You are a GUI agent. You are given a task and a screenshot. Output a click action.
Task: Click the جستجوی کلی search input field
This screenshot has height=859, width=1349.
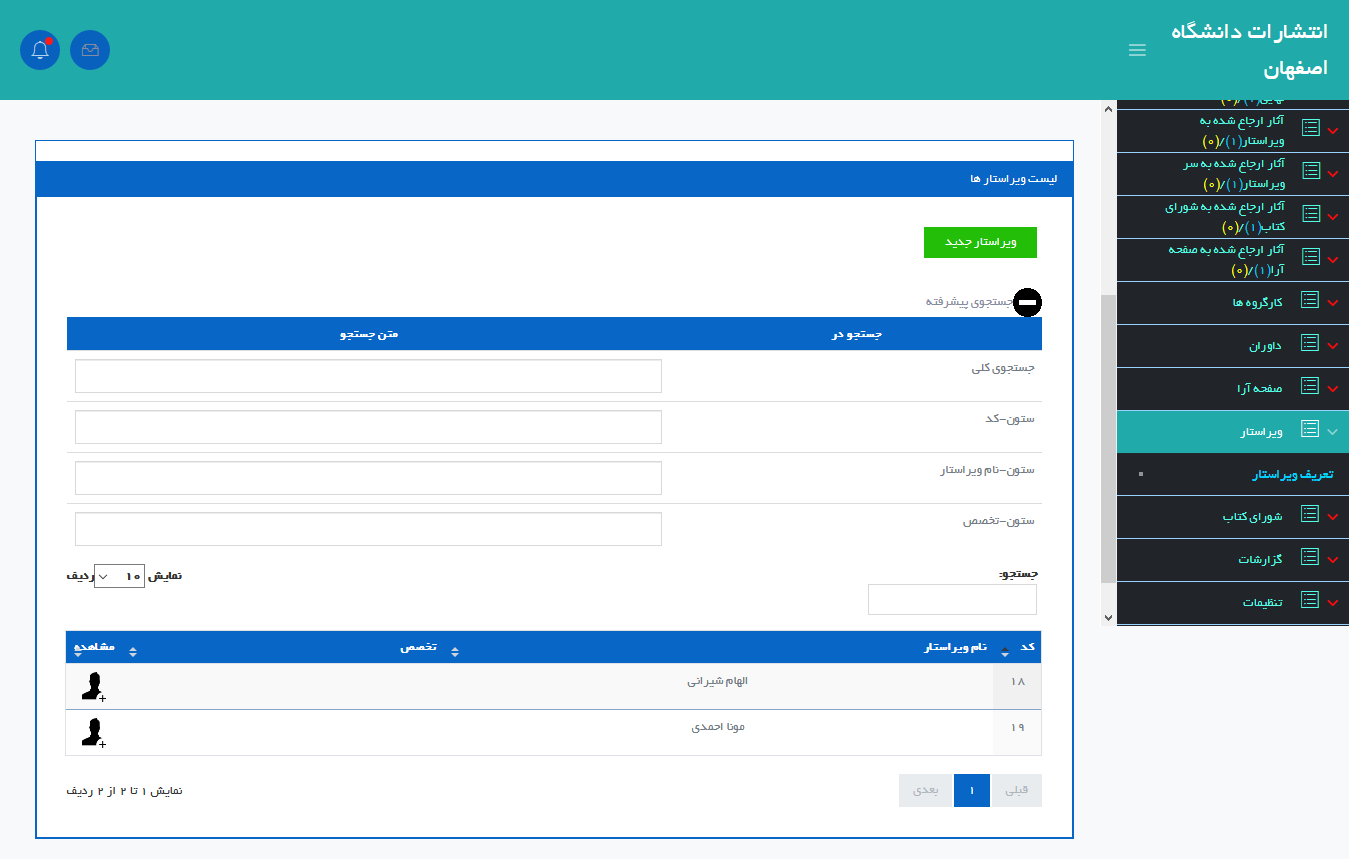click(x=368, y=376)
